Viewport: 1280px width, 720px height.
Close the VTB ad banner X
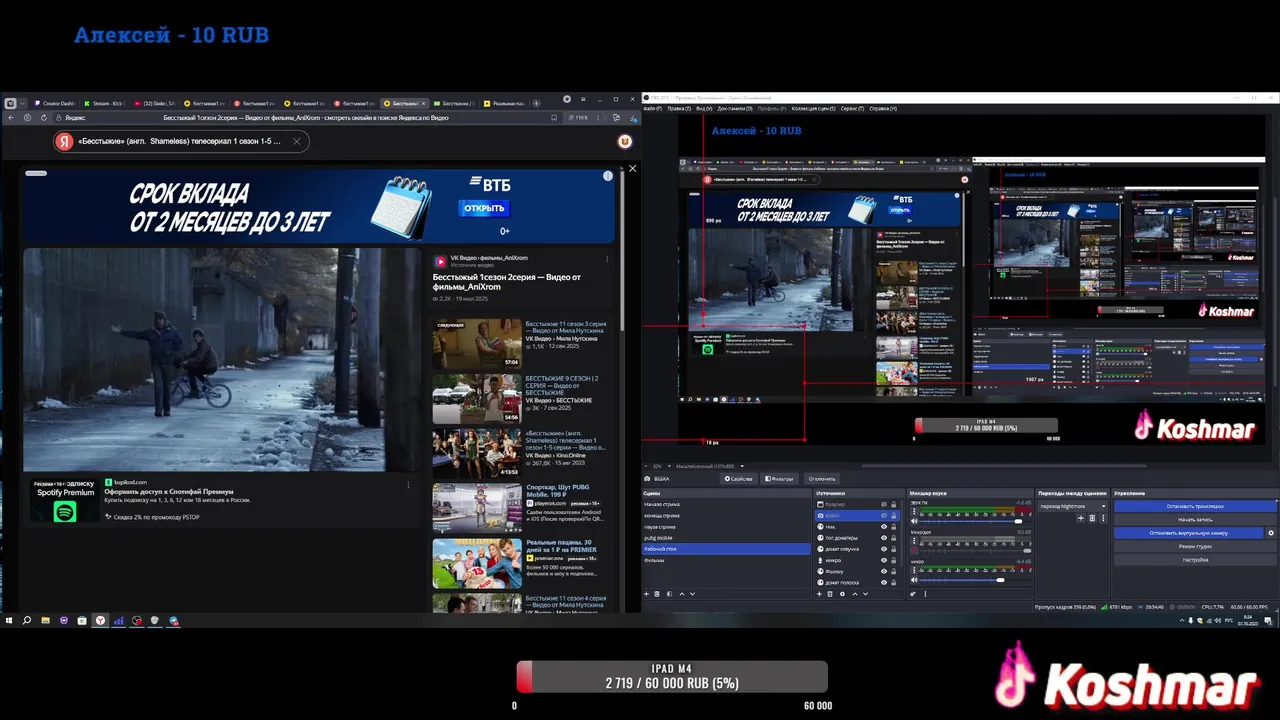pyautogui.click(x=632, y=168)
